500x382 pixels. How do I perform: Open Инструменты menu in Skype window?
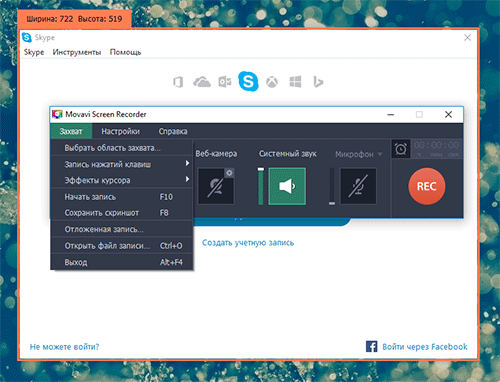[x=77, y=52]
